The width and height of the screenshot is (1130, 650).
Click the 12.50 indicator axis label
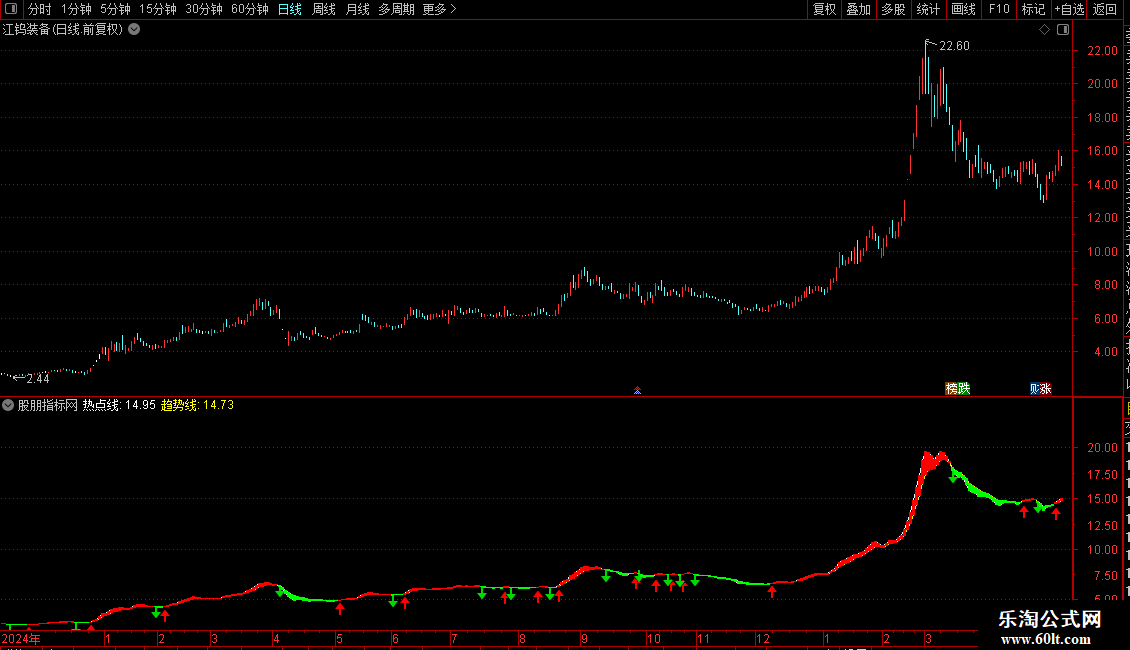coord(1103,525)
